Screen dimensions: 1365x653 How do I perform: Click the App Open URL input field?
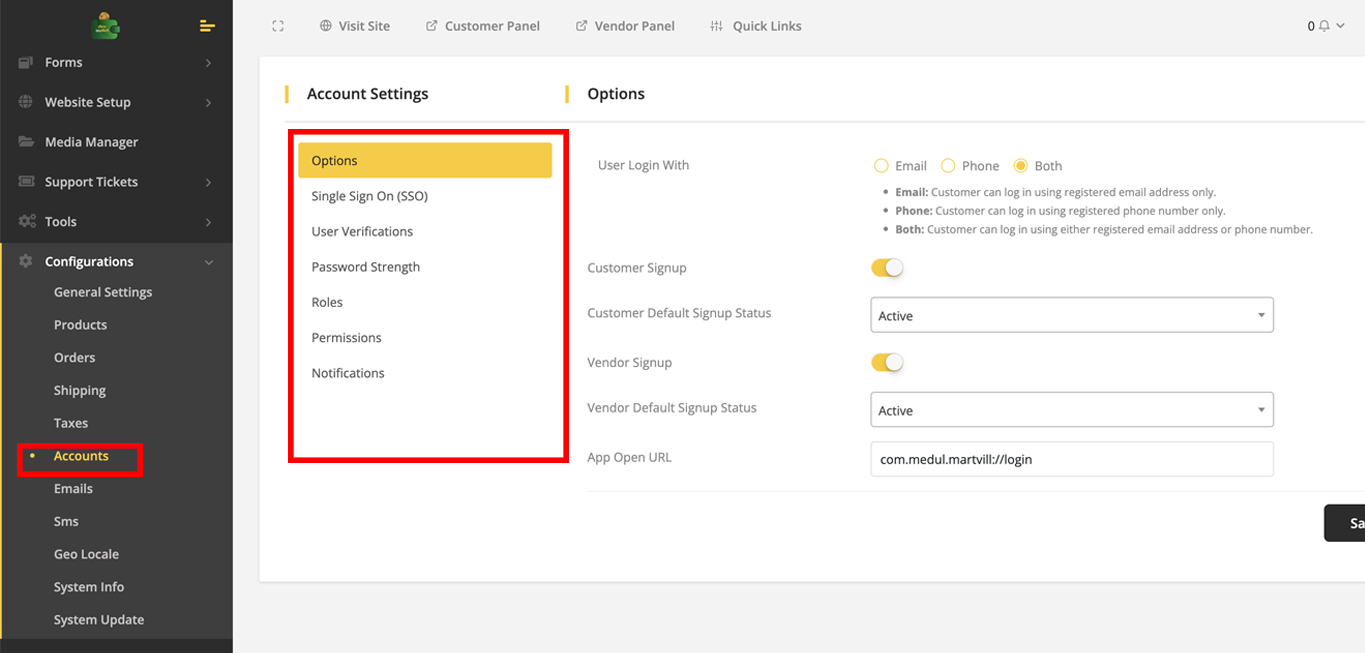tap(1072, 459)
